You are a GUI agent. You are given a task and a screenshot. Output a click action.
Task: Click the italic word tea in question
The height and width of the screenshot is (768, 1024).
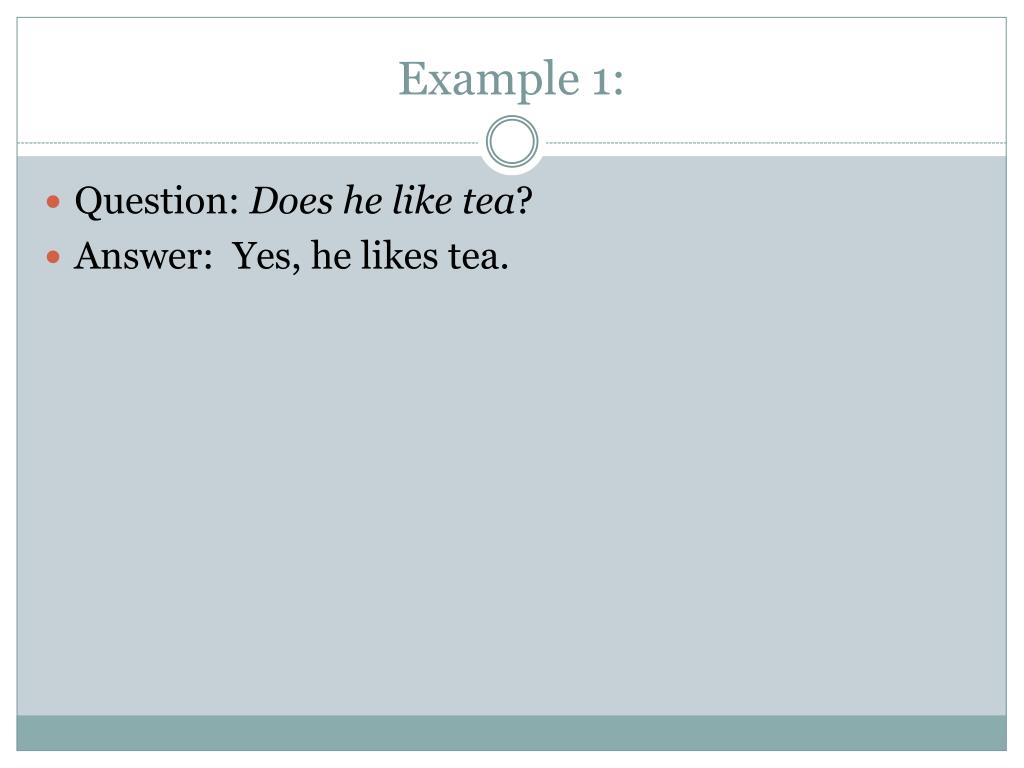[489, 201]
